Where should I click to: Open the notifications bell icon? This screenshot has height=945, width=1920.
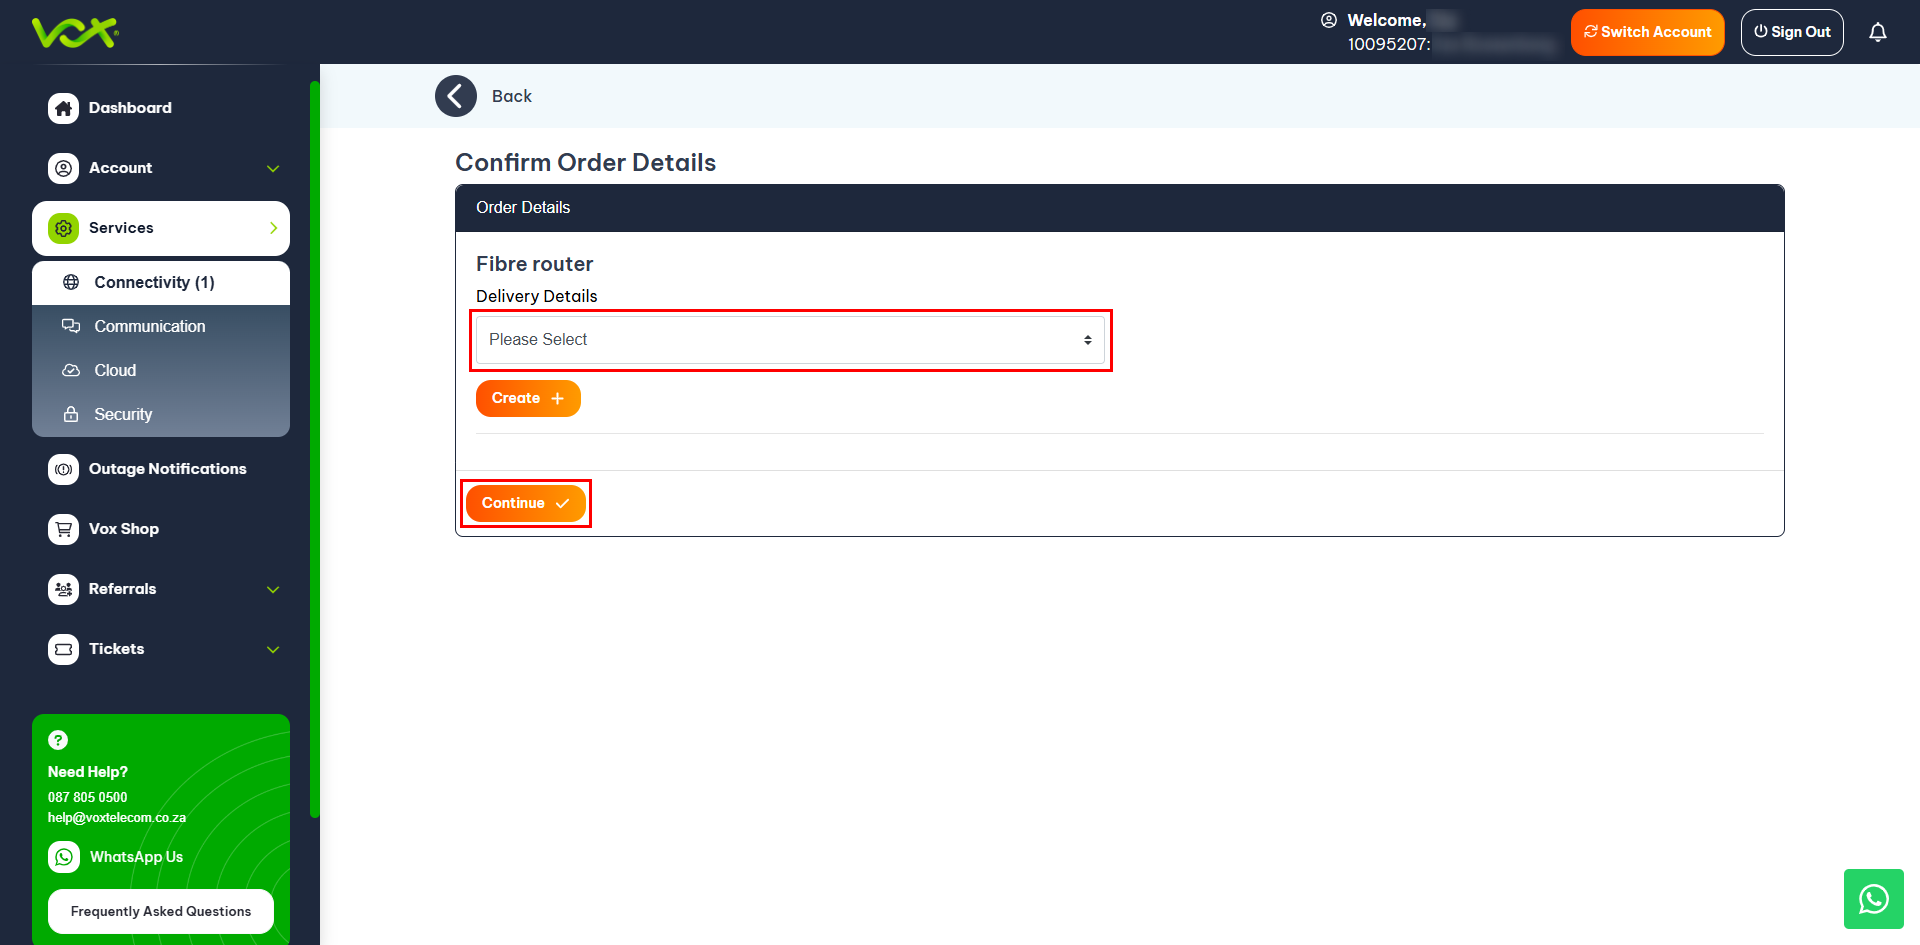(1877, 32)
